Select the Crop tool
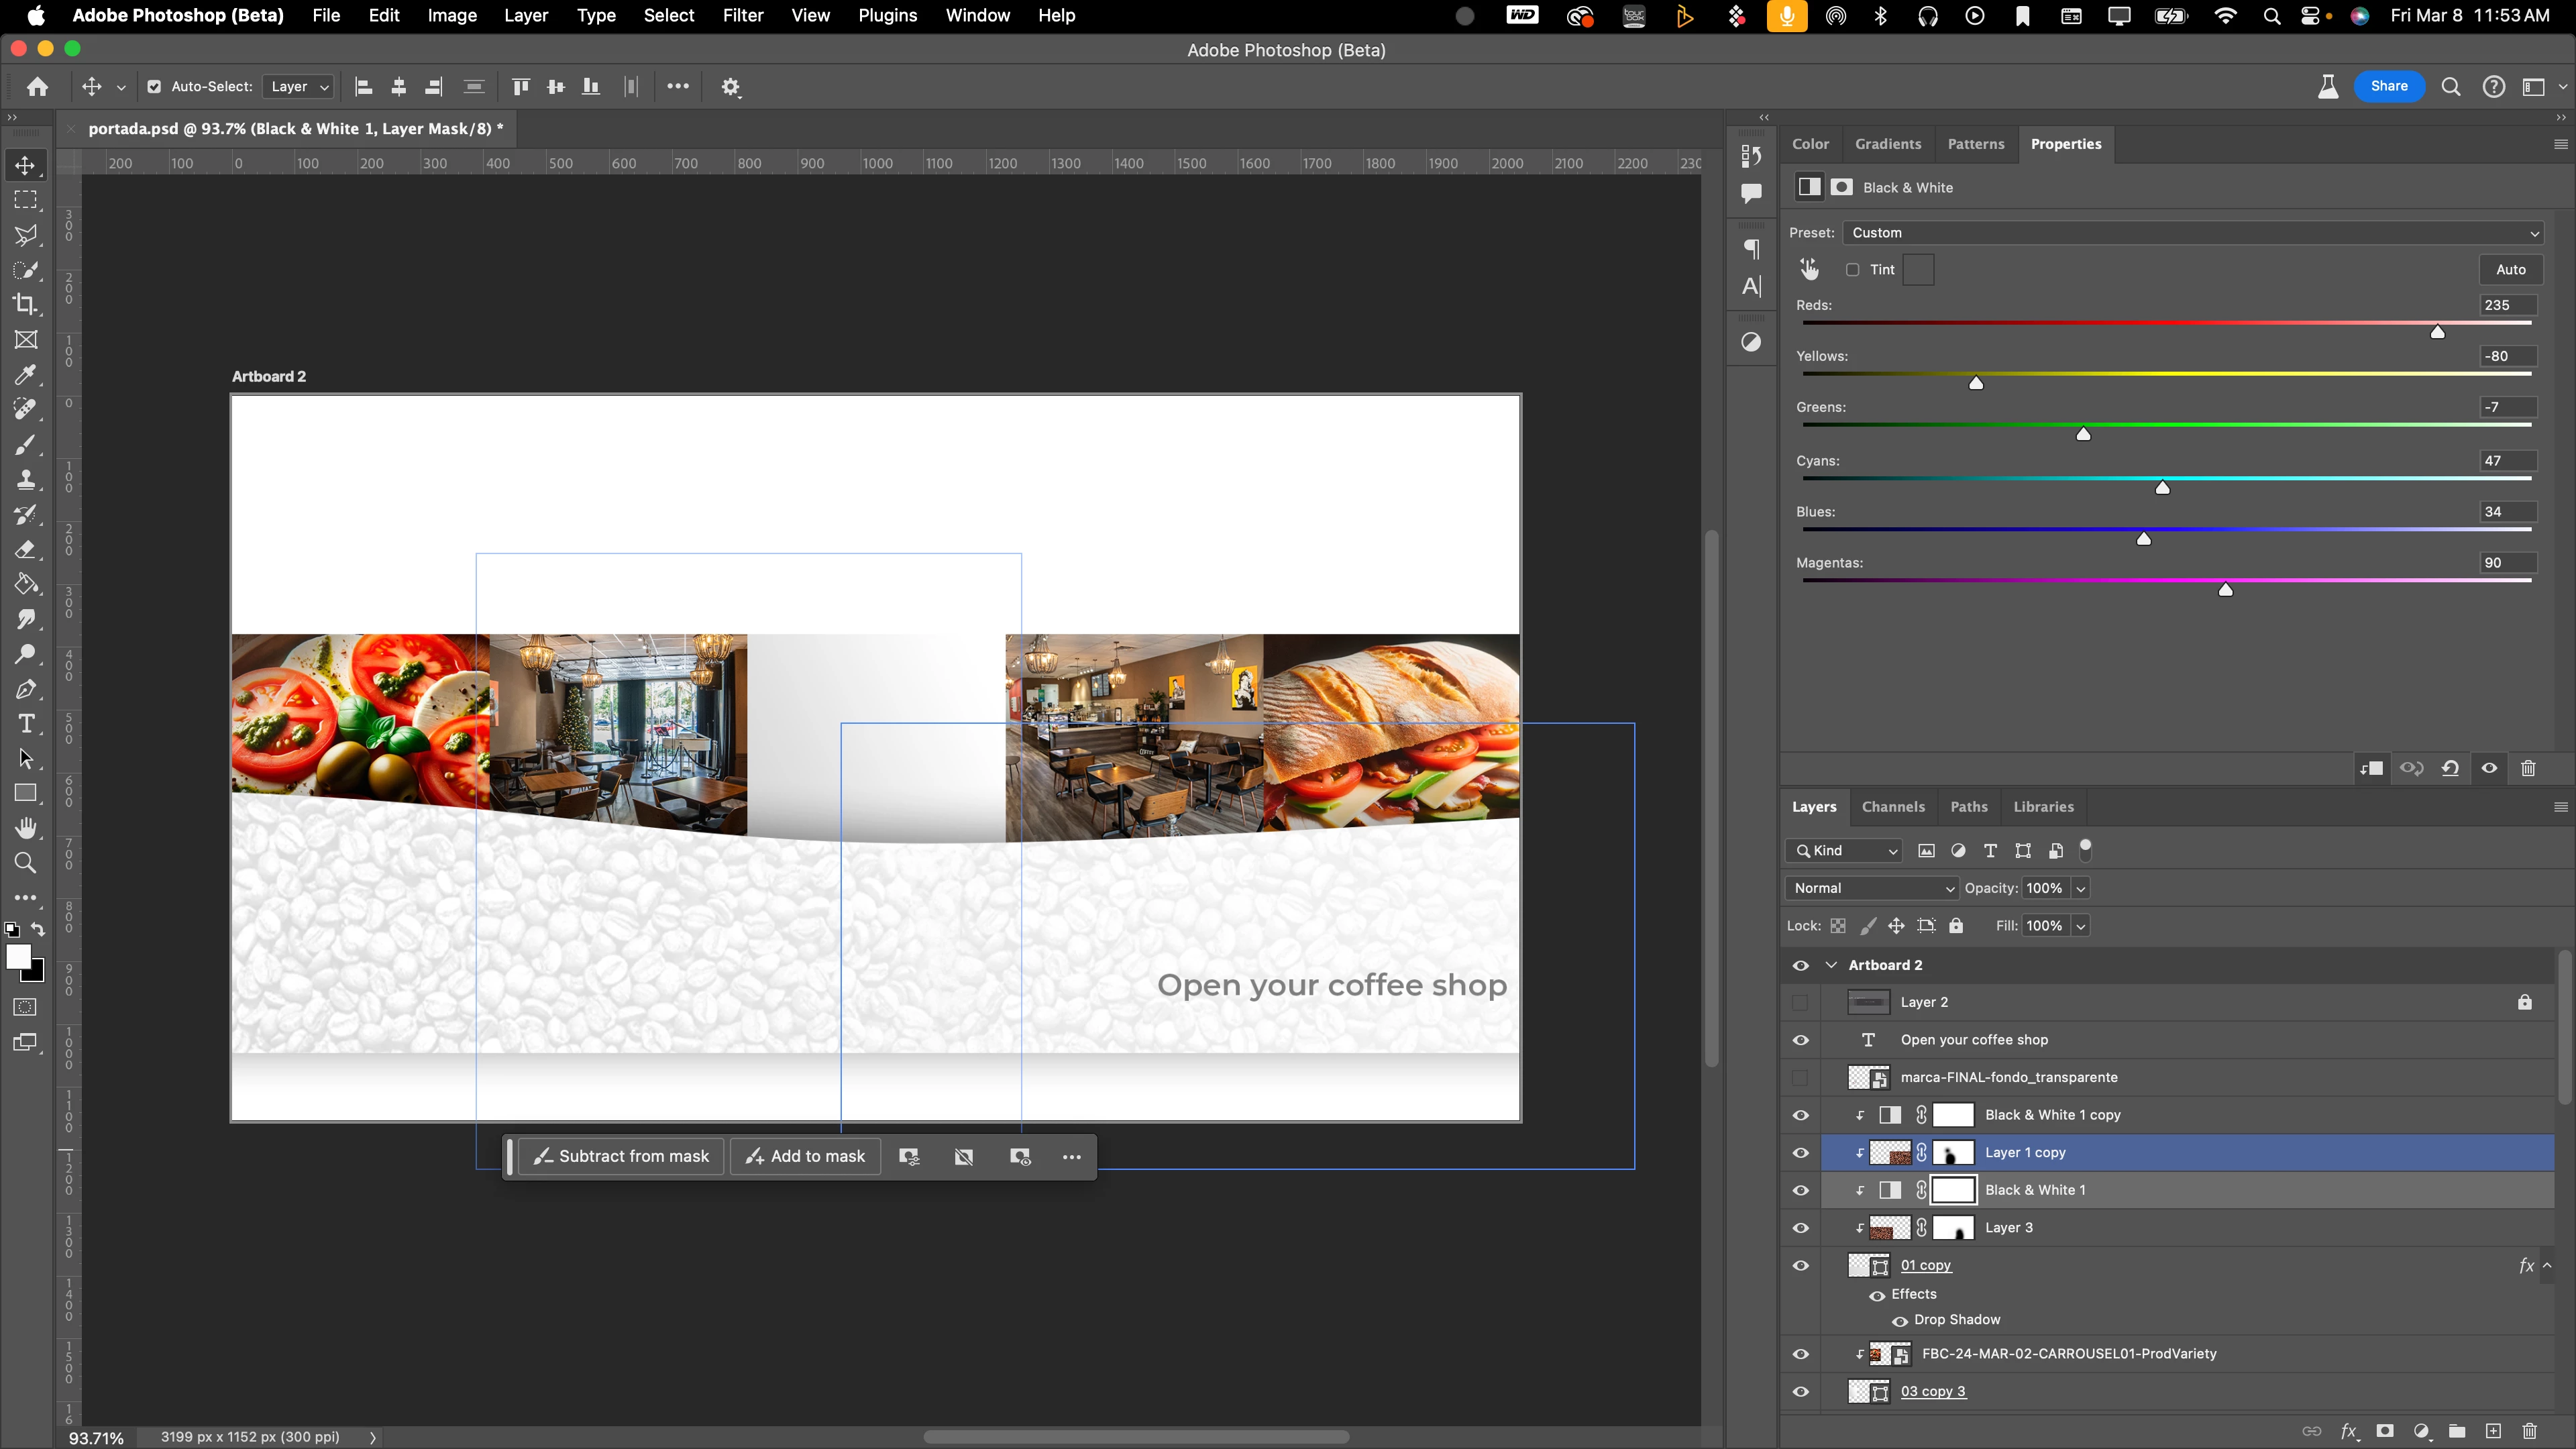2576x1449 pixels. coord(26,304)
